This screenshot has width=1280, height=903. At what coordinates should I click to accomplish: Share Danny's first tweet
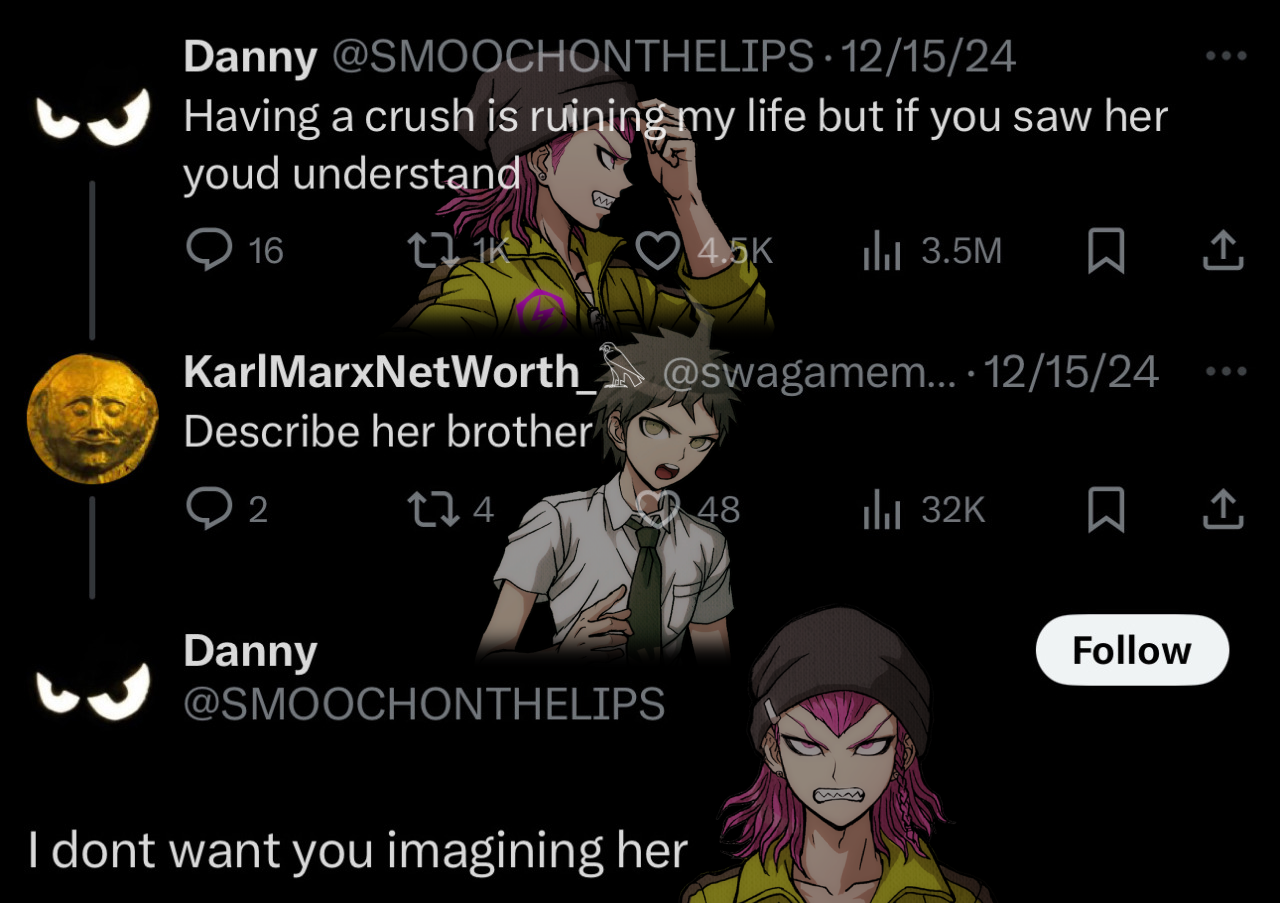pos(1223,250)
